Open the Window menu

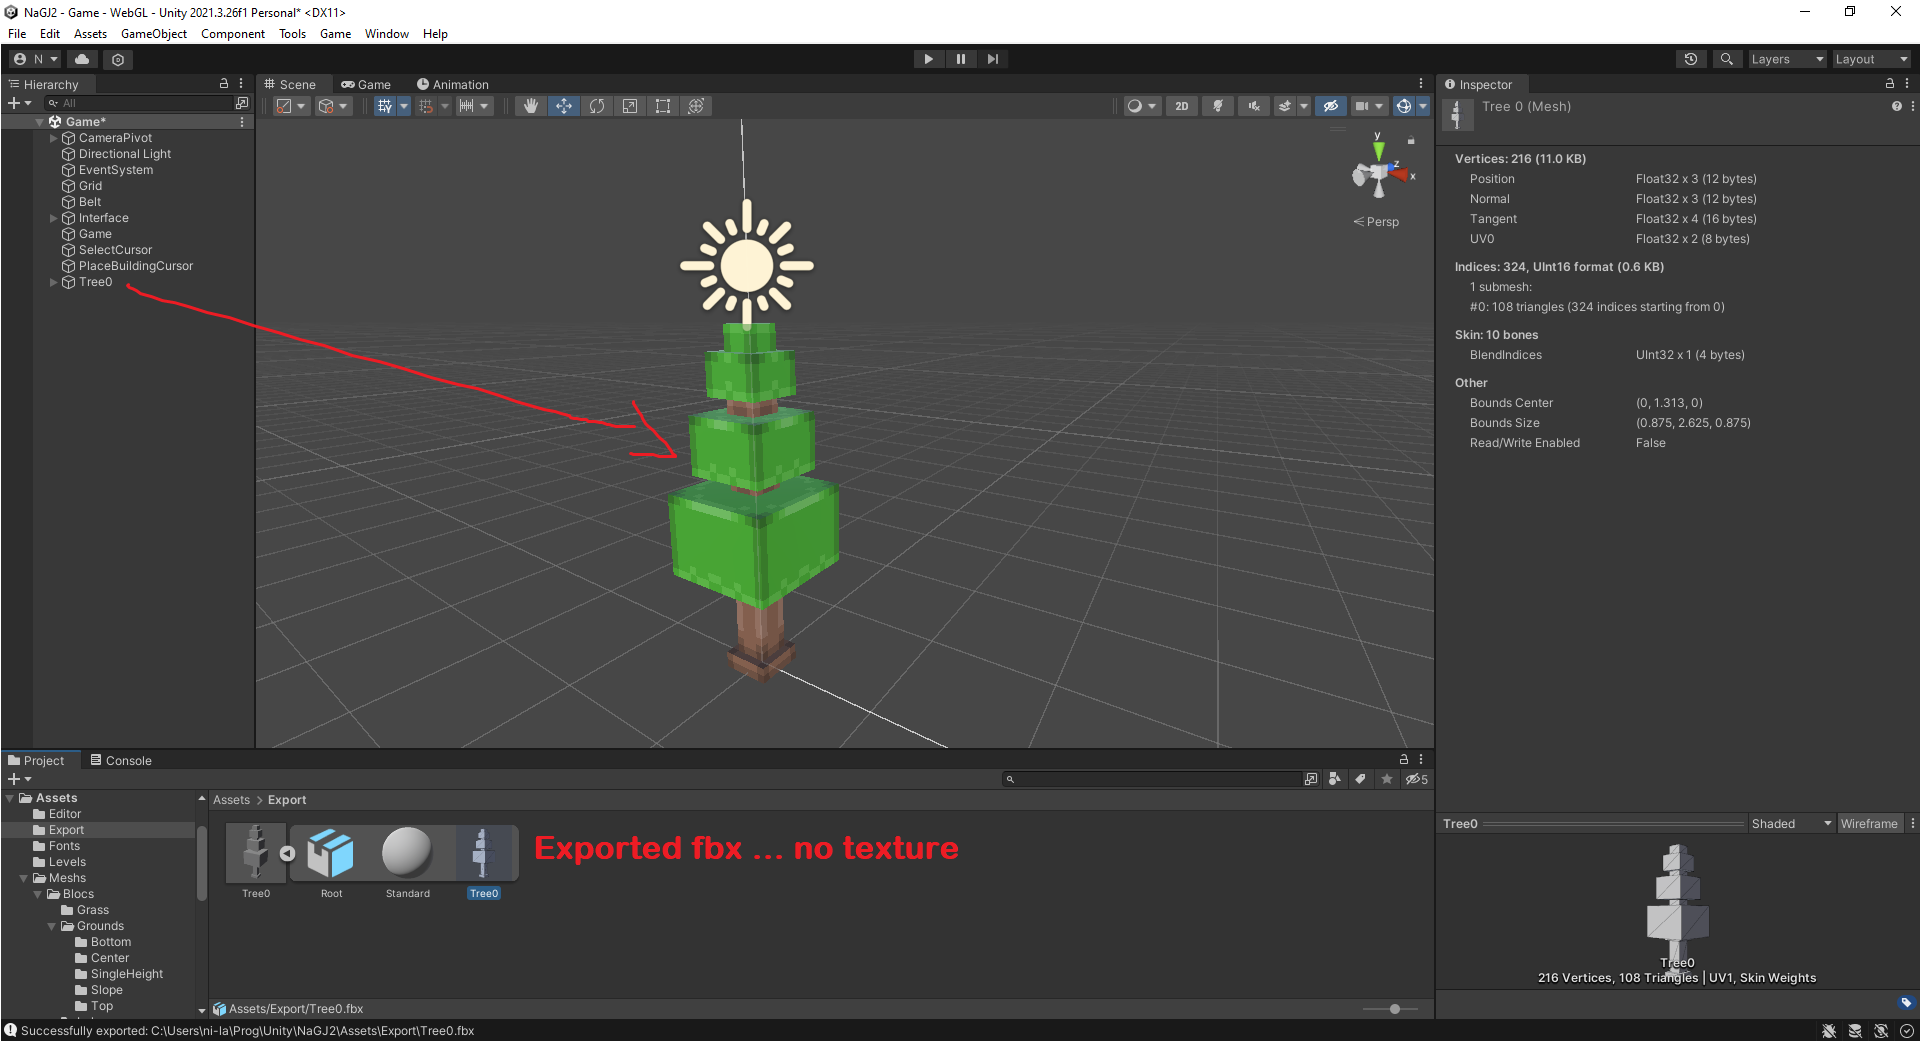point(386,33)
